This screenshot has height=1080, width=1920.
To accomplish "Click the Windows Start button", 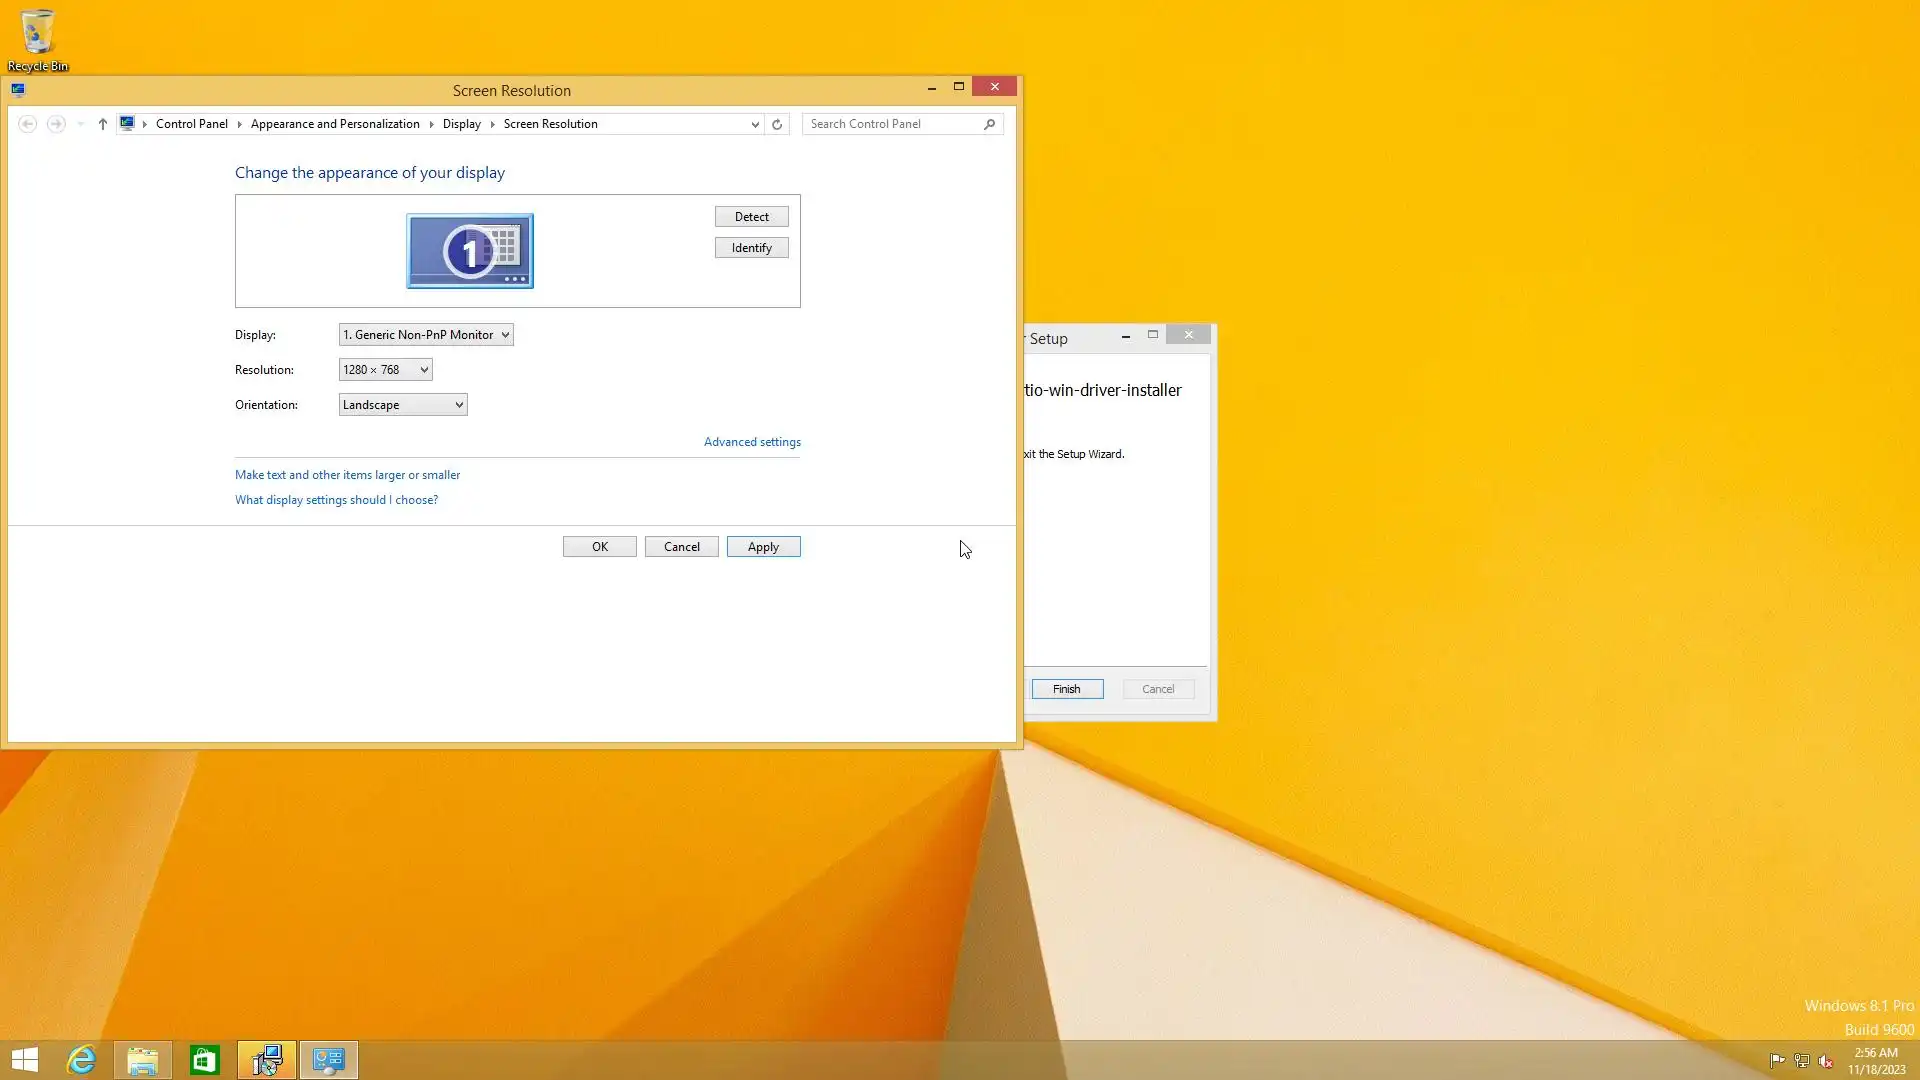I will [x=25, y=1060].
